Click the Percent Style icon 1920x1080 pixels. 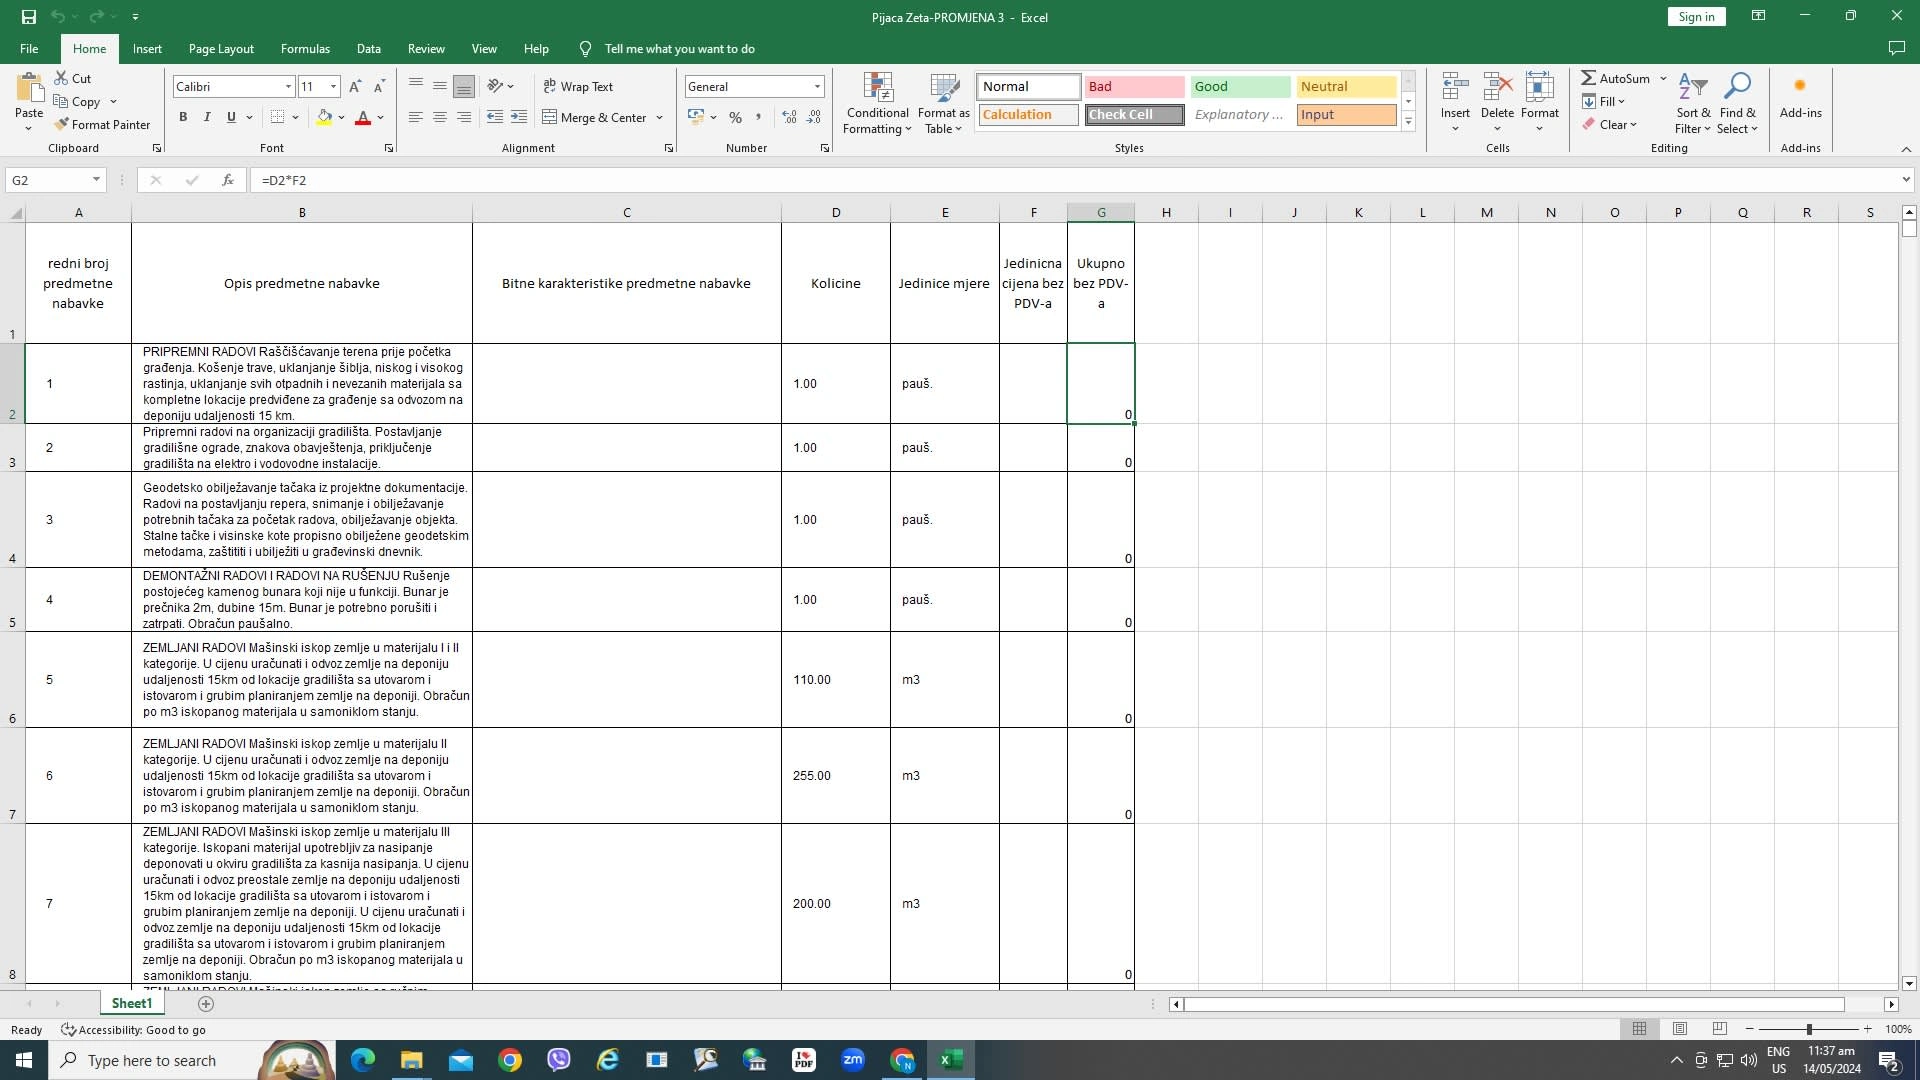(x=735, y=117)
